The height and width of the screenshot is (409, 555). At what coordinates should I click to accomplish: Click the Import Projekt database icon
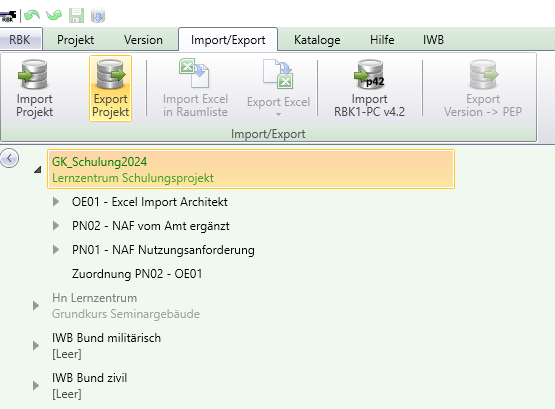click(34, 75)
